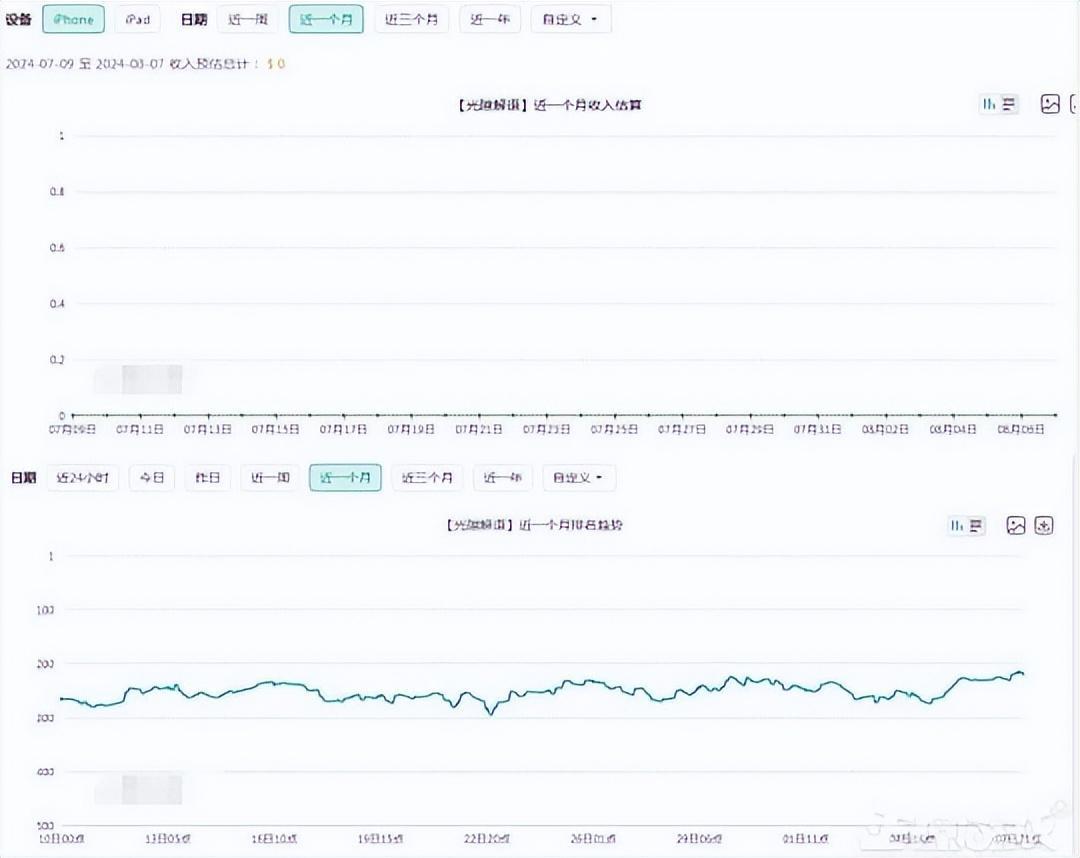Choose 近一周 in the revenue date filter

[247, 19]
